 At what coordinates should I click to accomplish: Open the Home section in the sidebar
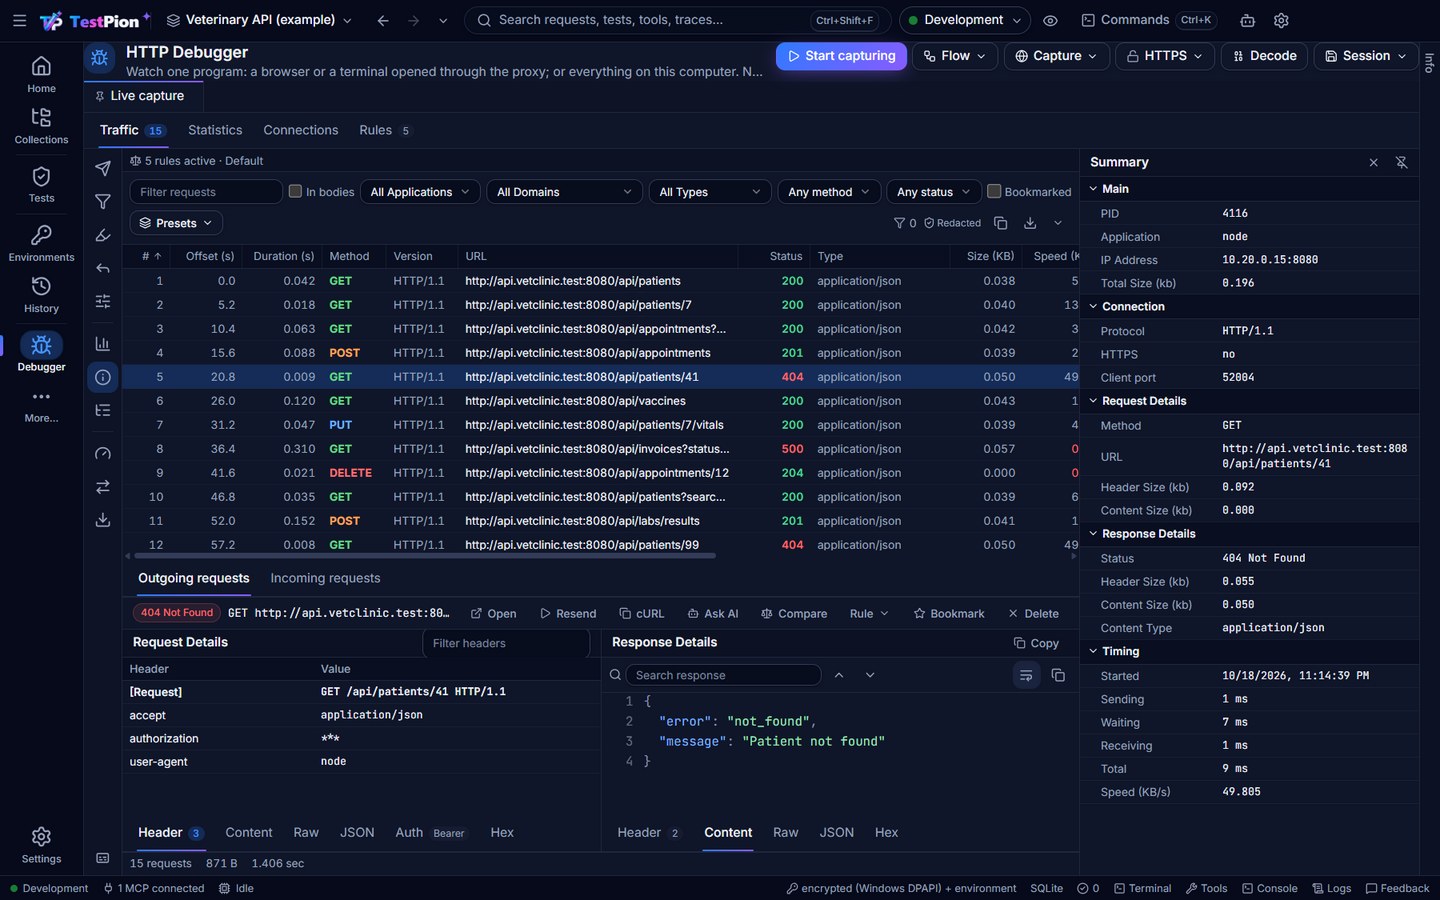coord(41,74)
